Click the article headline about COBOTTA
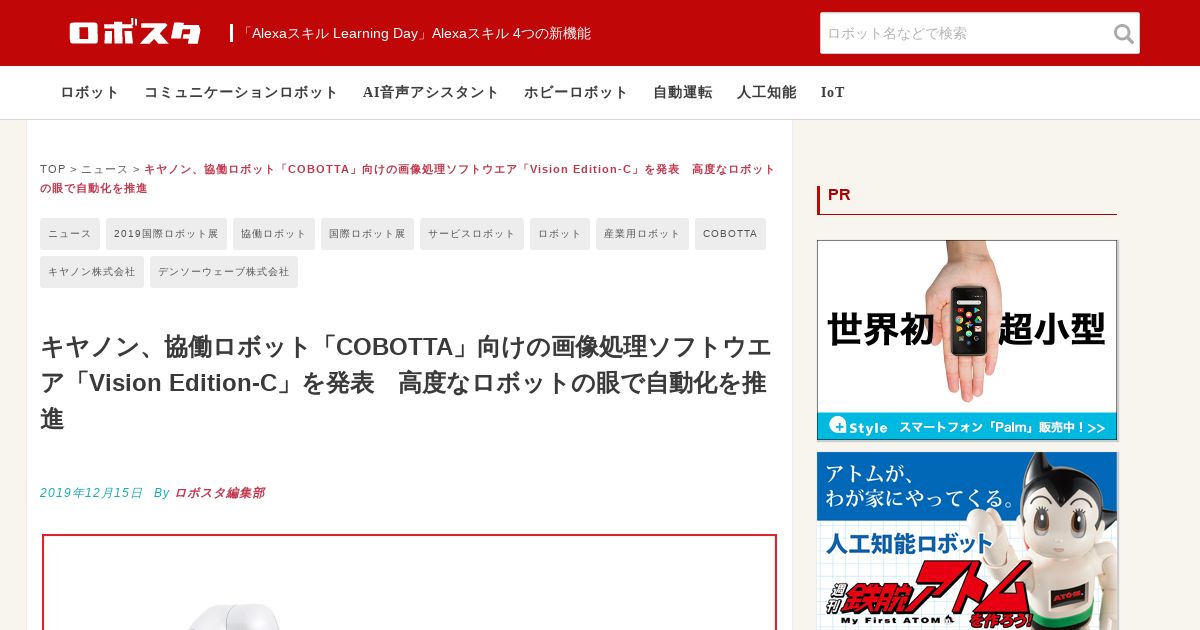 click(x=408, y=383)
